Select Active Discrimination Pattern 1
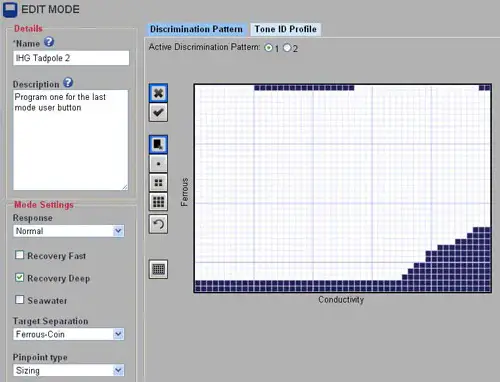The image size is (500, 382). point(268,48)
